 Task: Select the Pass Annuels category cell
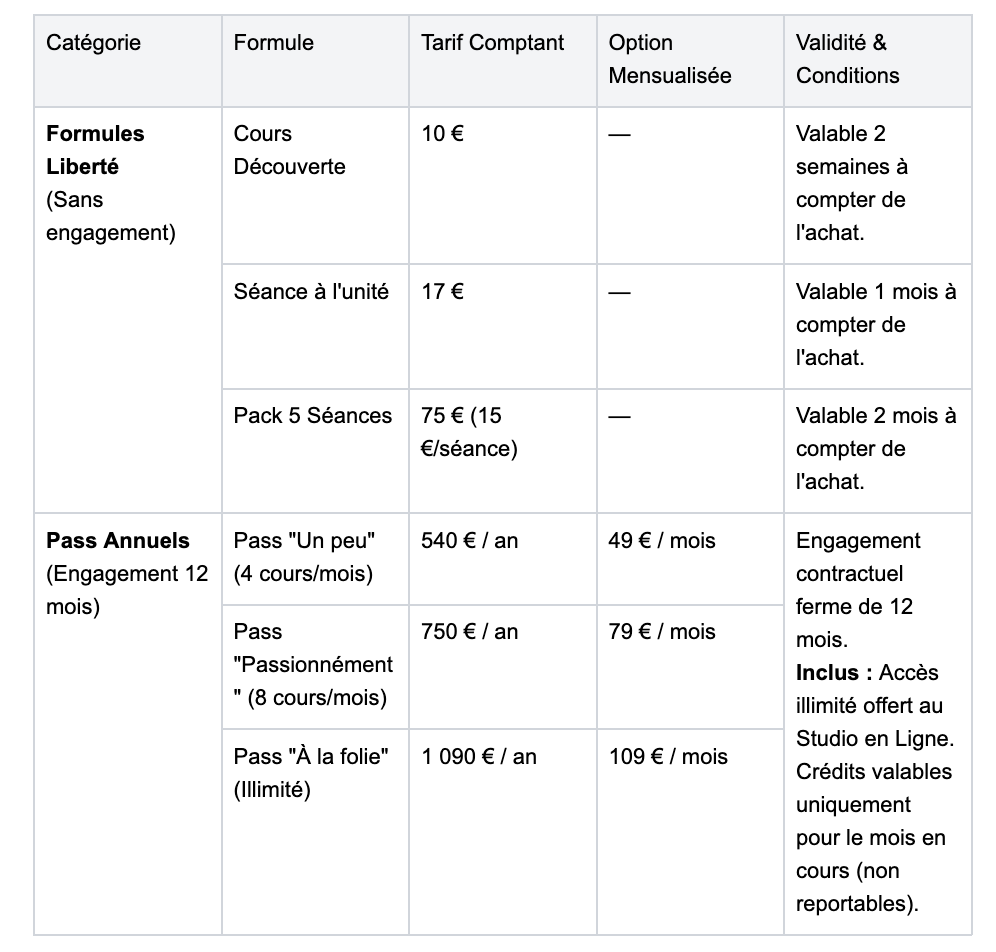[x=128, y=724]
